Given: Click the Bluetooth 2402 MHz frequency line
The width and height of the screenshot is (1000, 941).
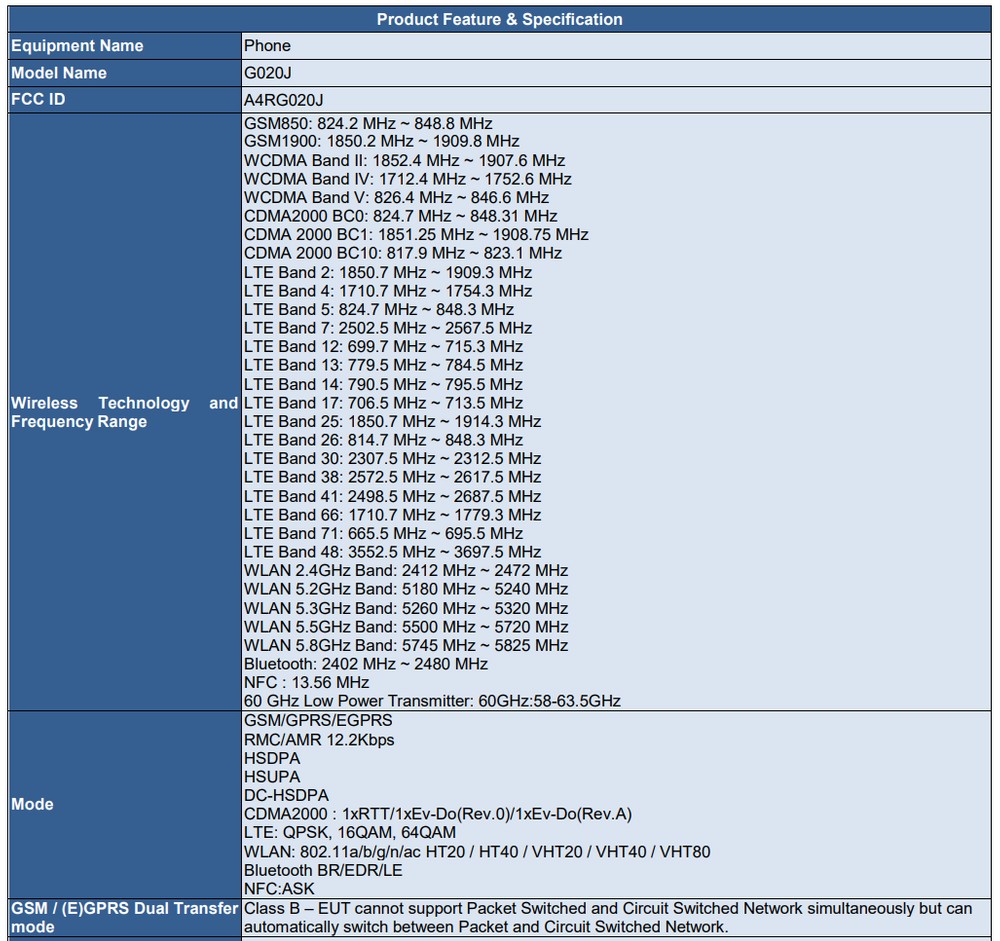Looking at the screenshot, I should coord(365,664).
